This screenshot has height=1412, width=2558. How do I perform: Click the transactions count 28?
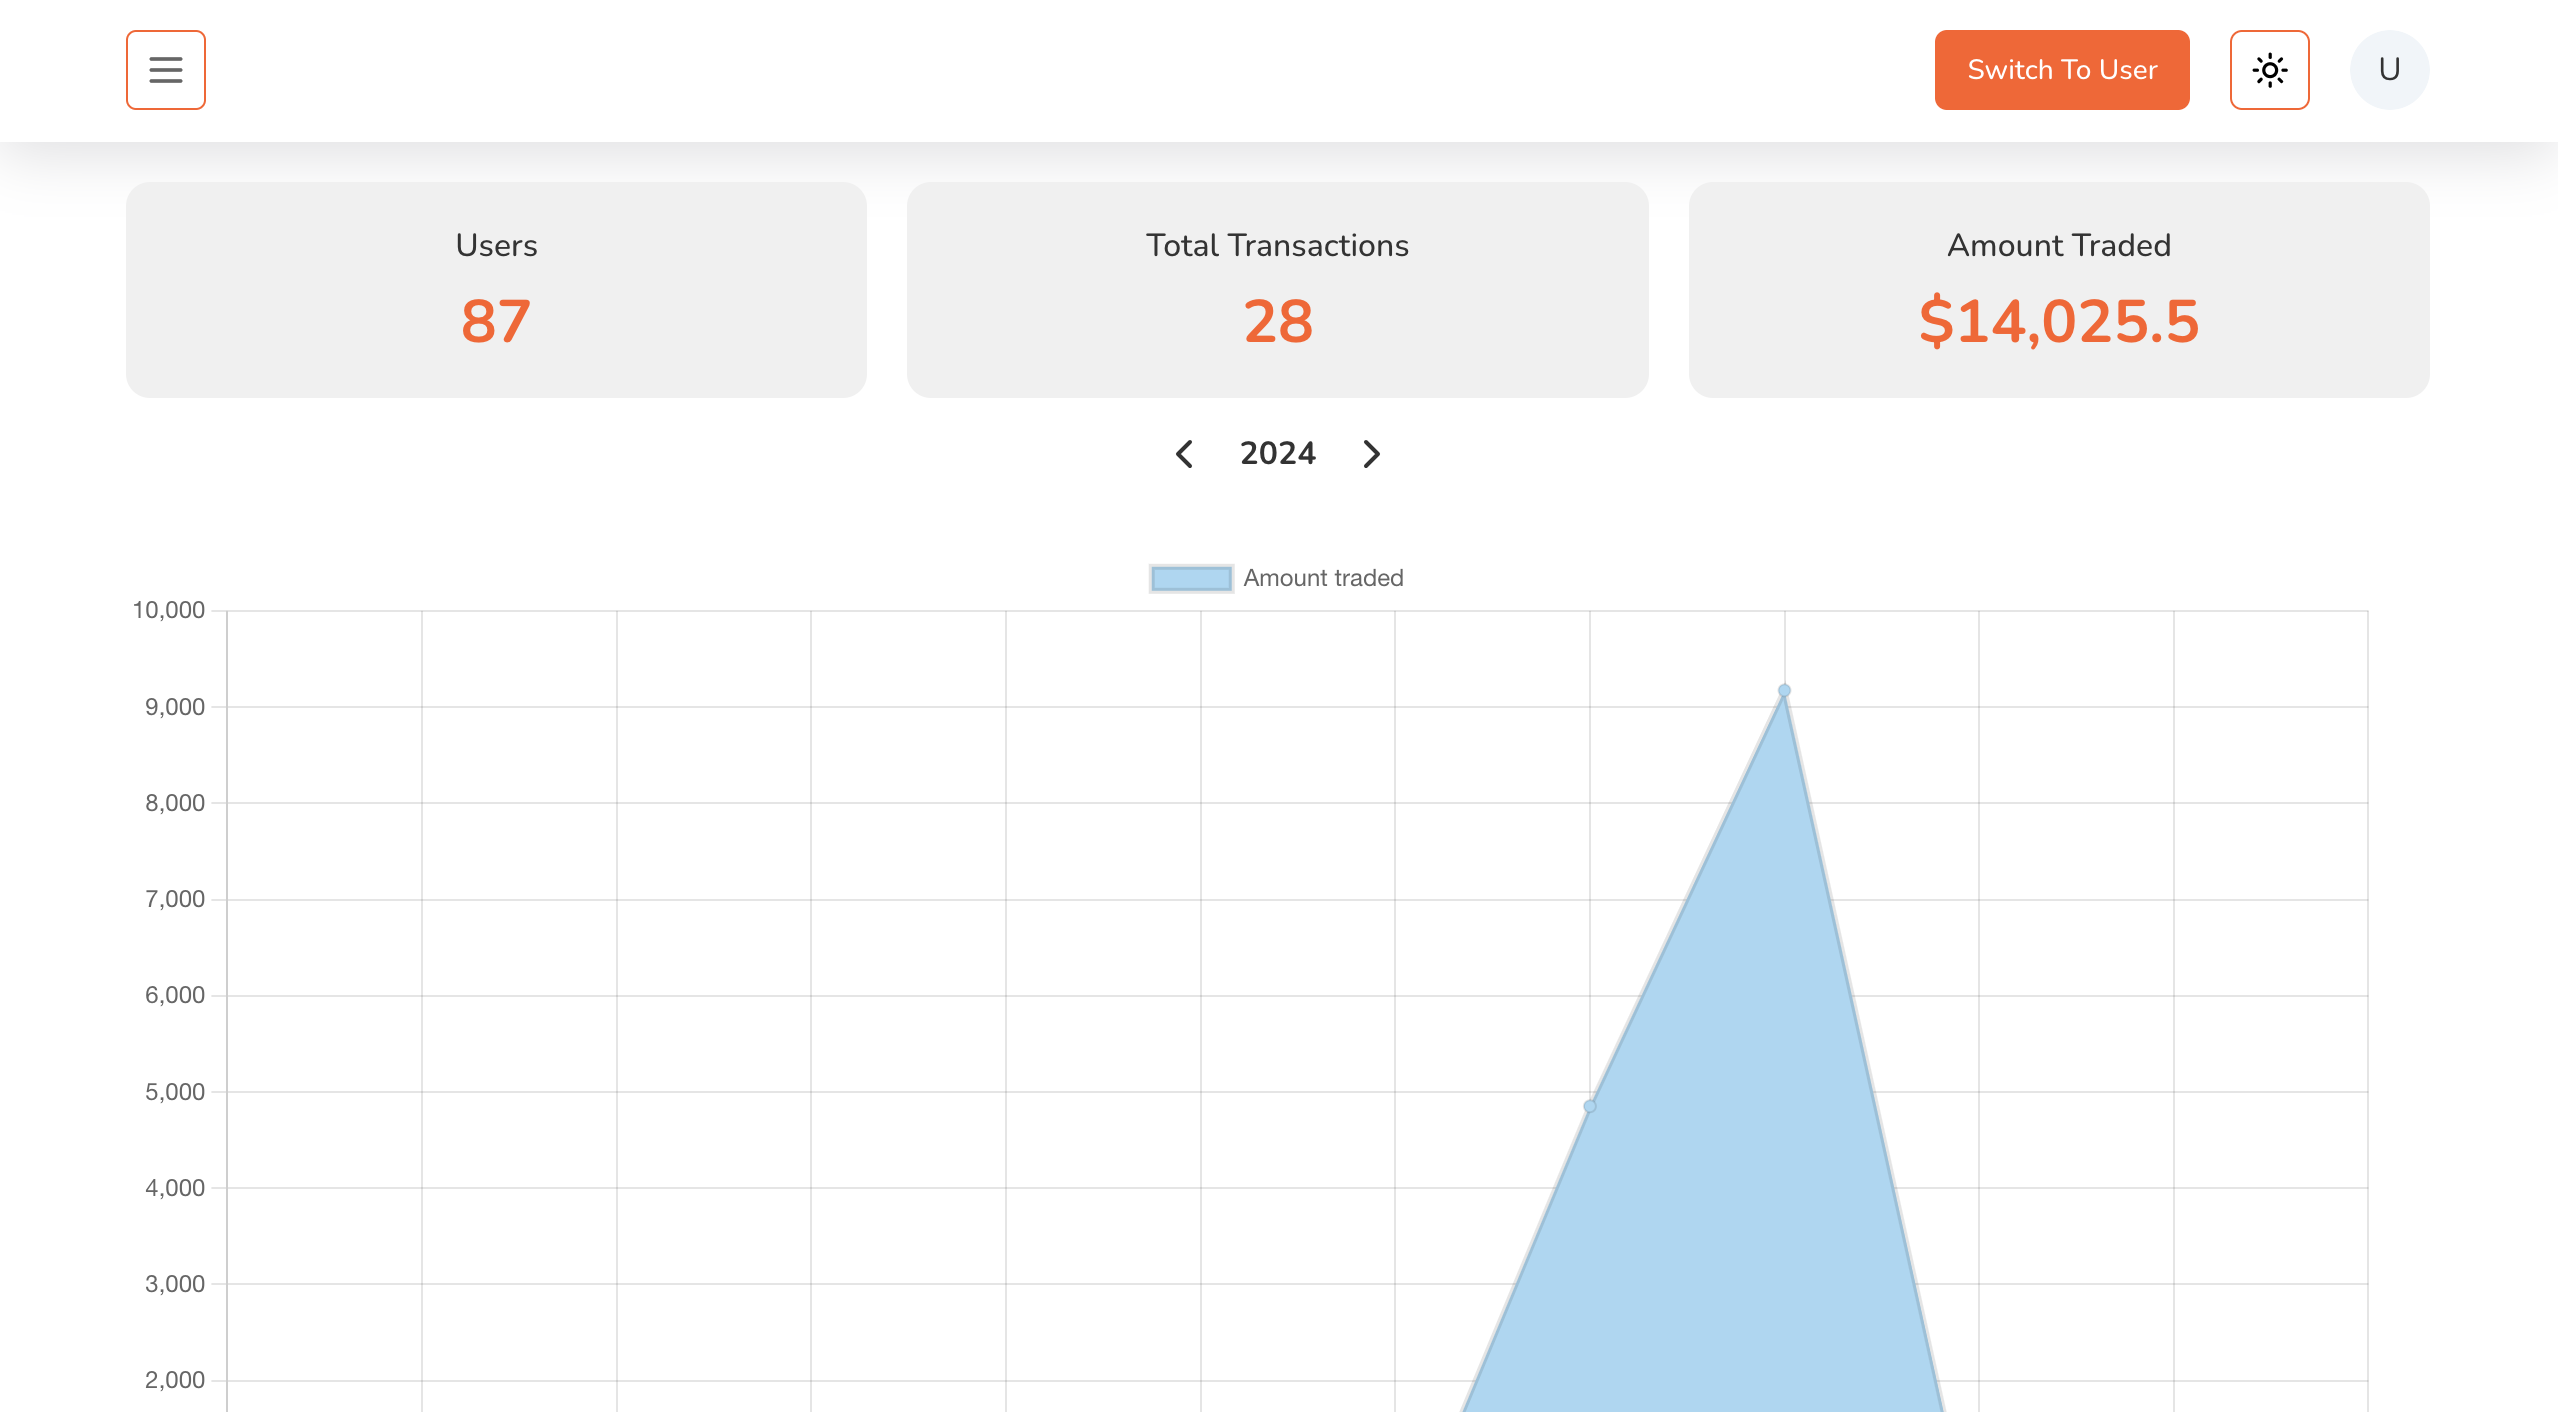coord(1277,322)
